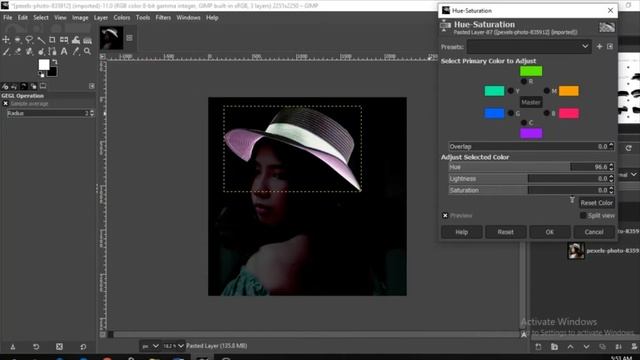640x360 pixels.
Task: Choose the R primary color radio button
Action: [x=524, y=82]
